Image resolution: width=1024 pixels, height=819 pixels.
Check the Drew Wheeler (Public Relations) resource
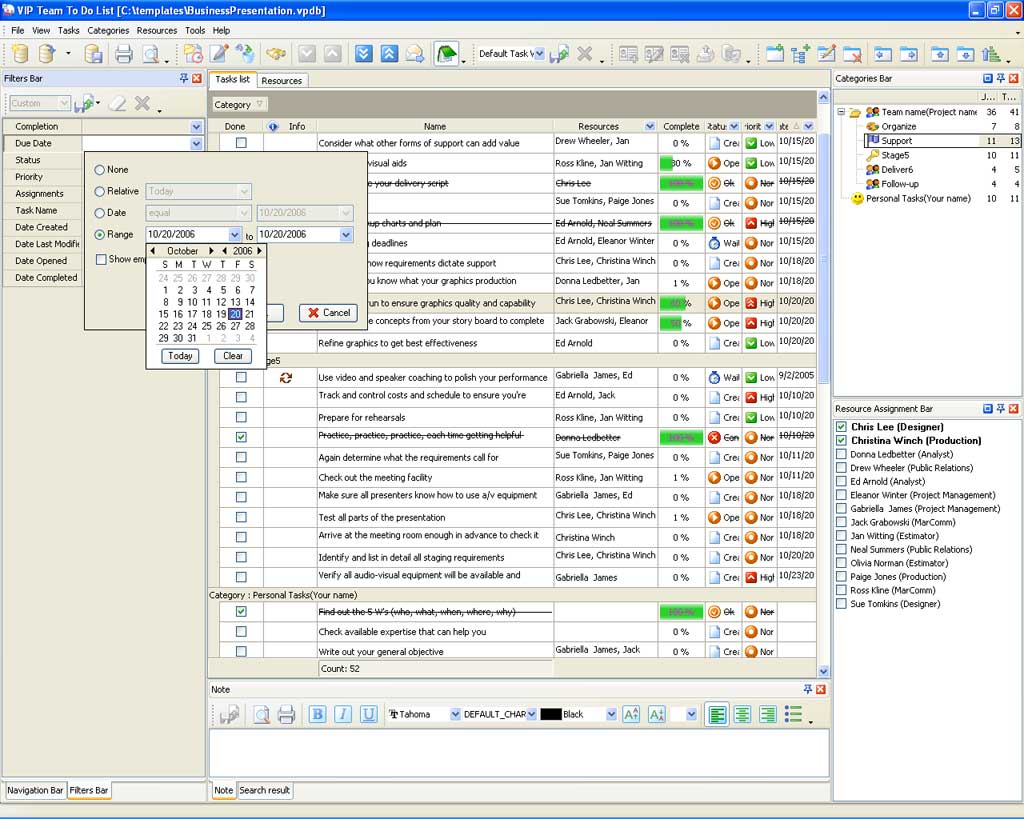842,468
